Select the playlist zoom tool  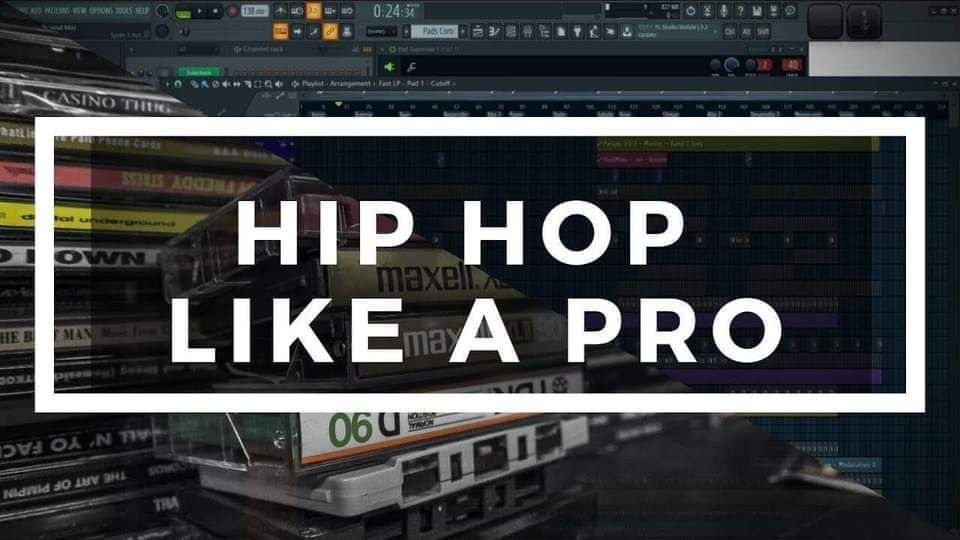pyautogui.click(x=268, y=84)
